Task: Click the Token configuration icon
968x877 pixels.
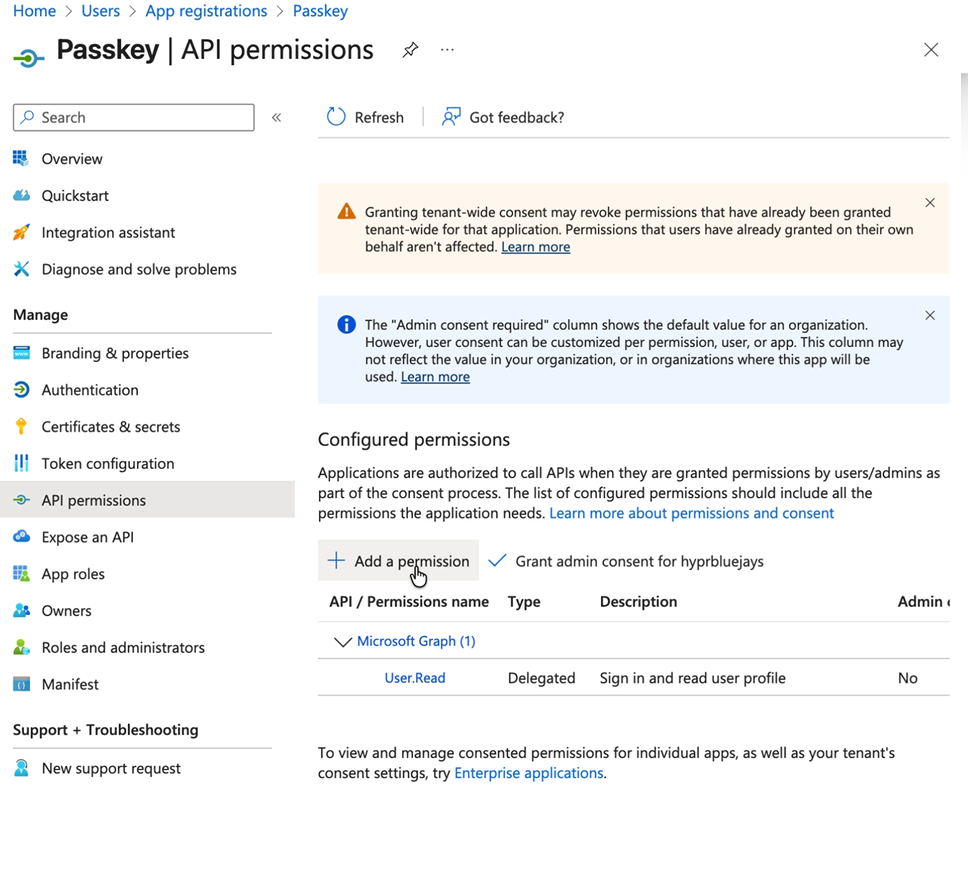Action: 21,464
